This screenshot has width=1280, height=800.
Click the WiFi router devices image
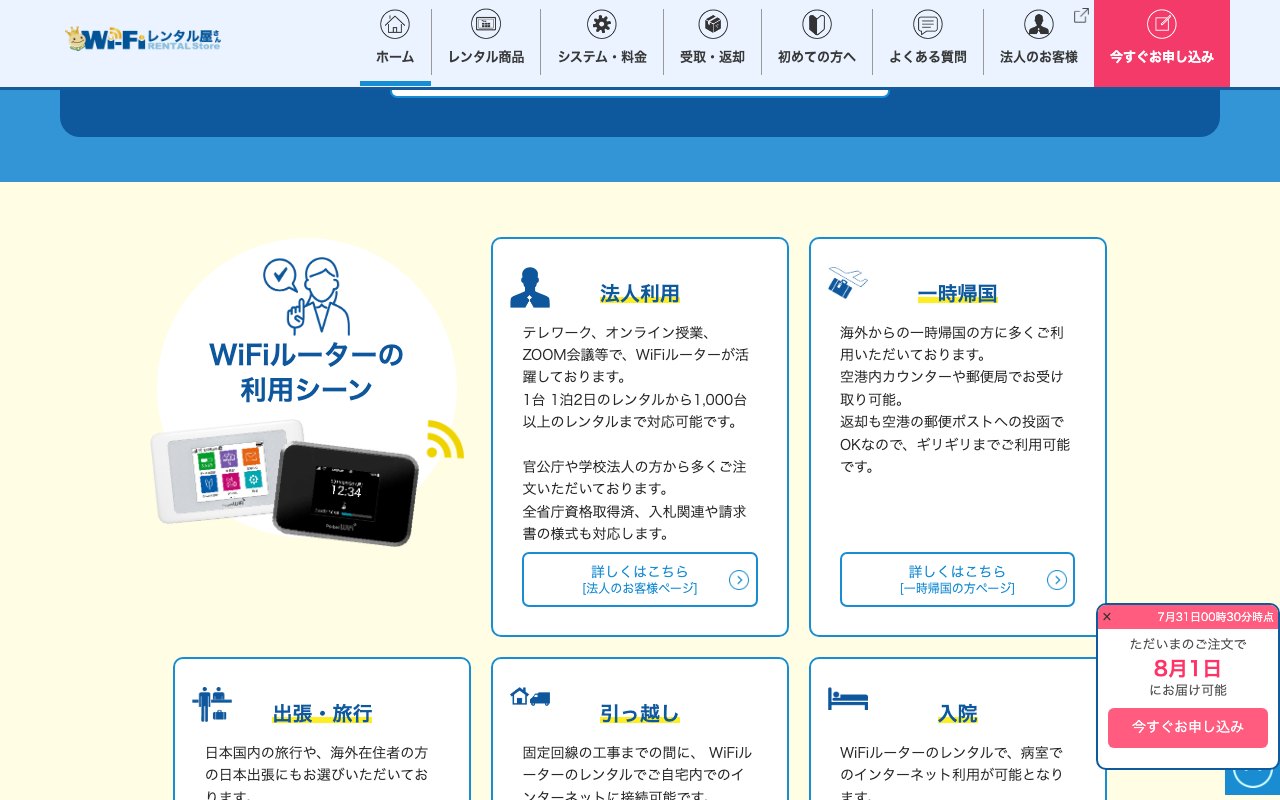[285, 481]
